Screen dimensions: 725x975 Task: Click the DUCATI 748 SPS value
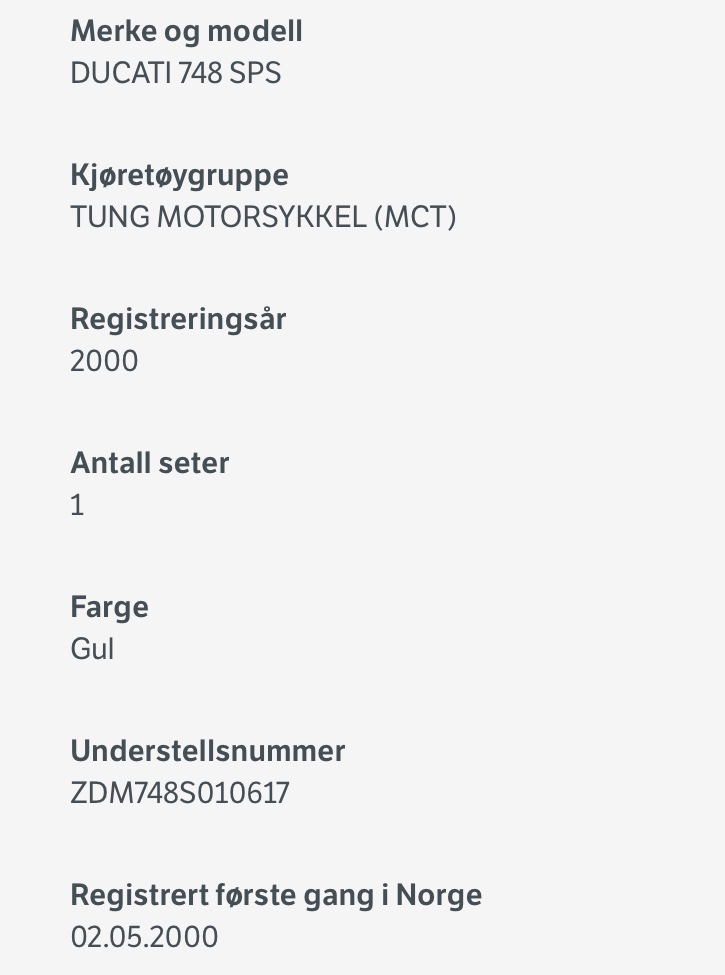tap(176, 73)
